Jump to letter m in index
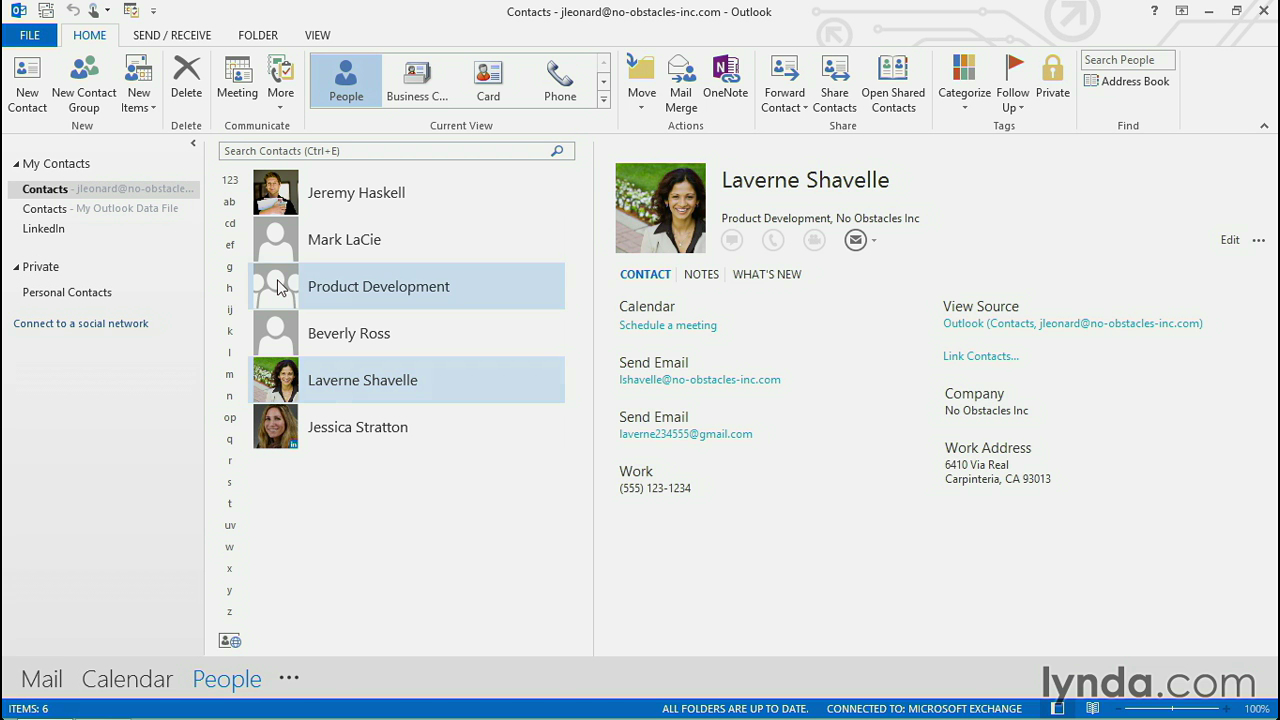The height and width of the screenshot is (720, 1280). tap(230, 374)
